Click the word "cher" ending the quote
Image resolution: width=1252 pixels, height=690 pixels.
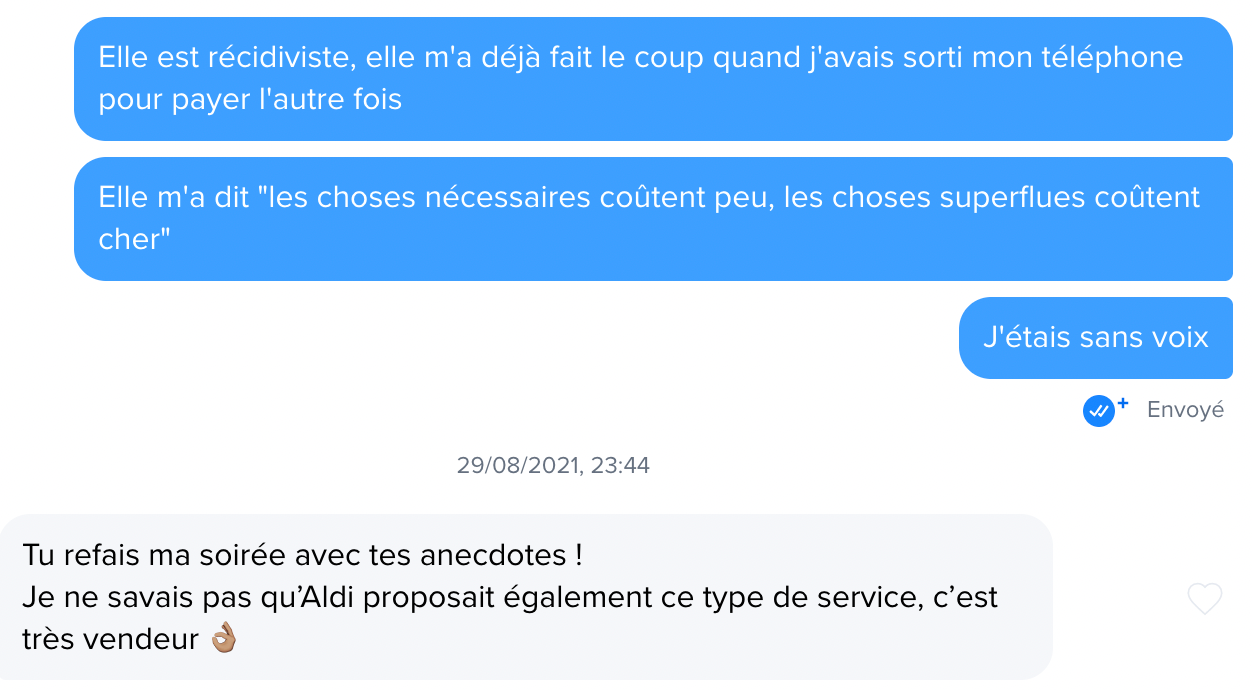coord(128,240)
